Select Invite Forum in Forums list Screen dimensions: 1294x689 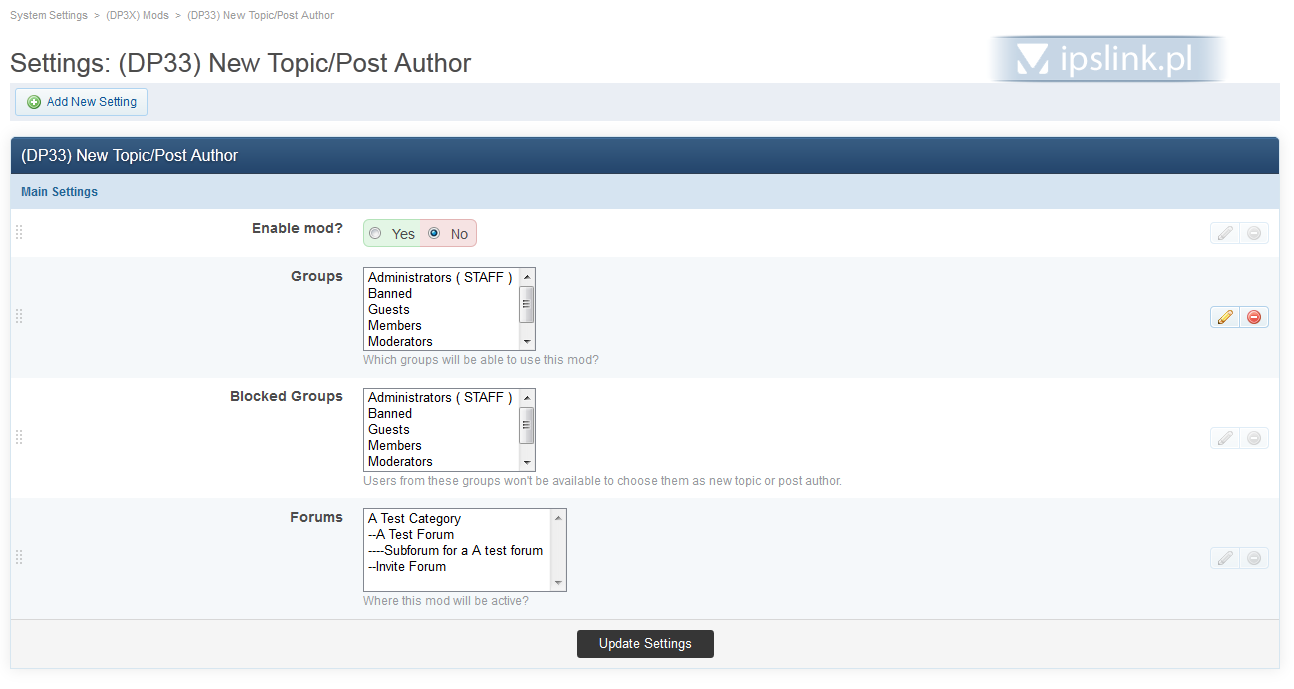[410, 567]
